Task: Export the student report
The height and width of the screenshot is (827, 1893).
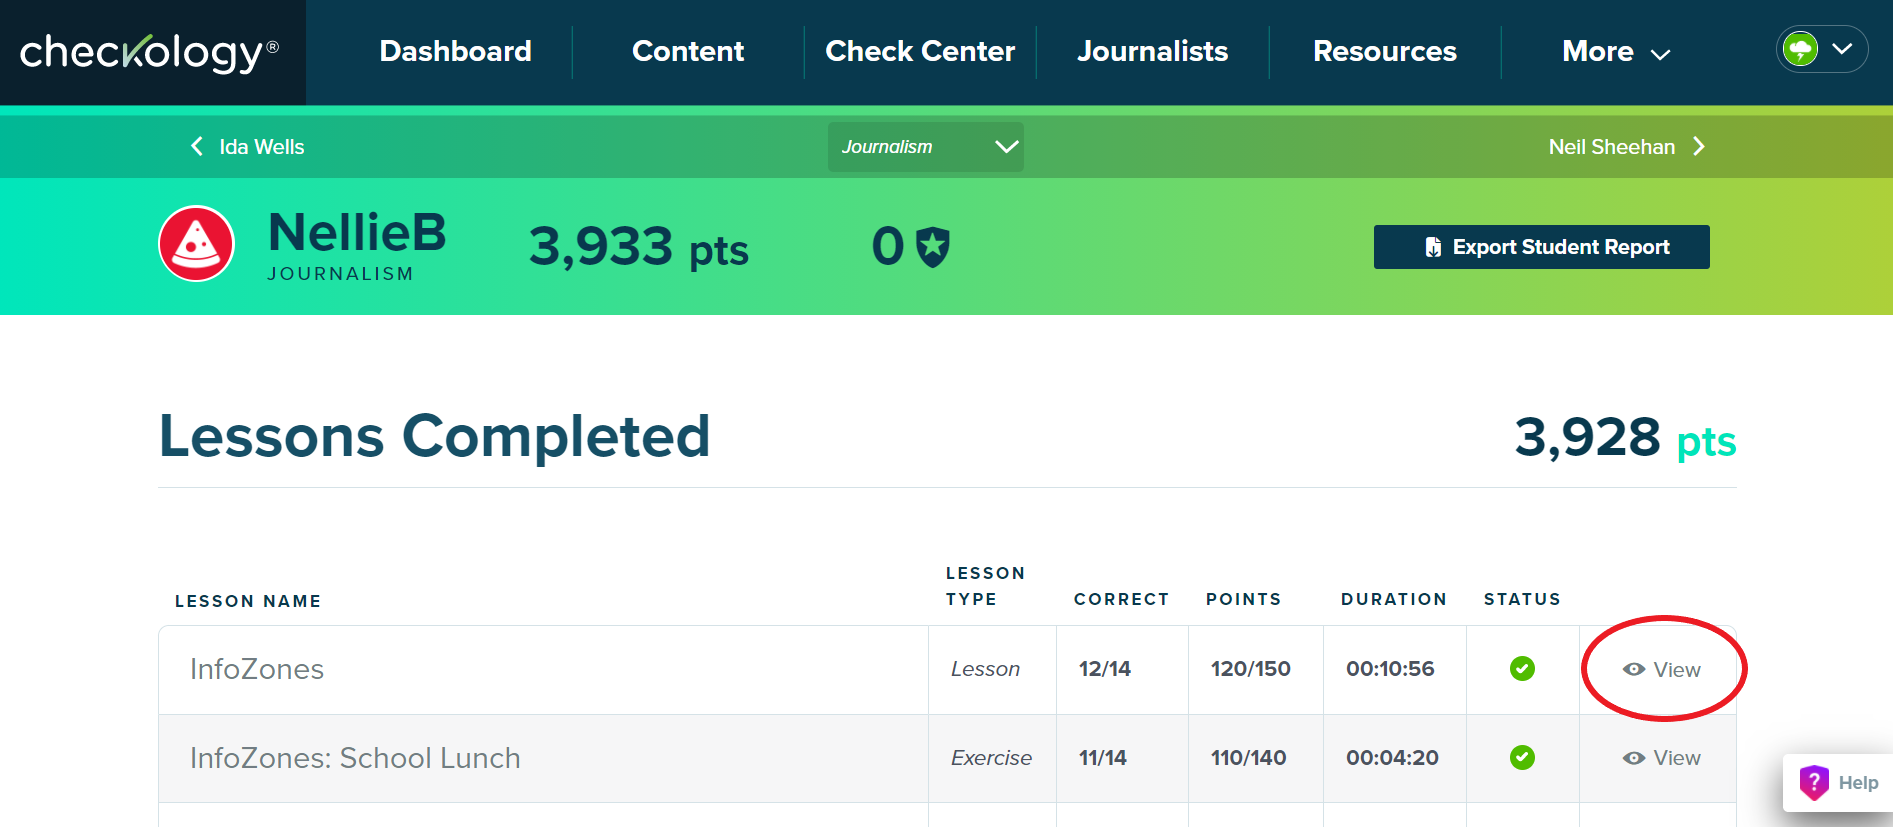Action: (1541, 247)
